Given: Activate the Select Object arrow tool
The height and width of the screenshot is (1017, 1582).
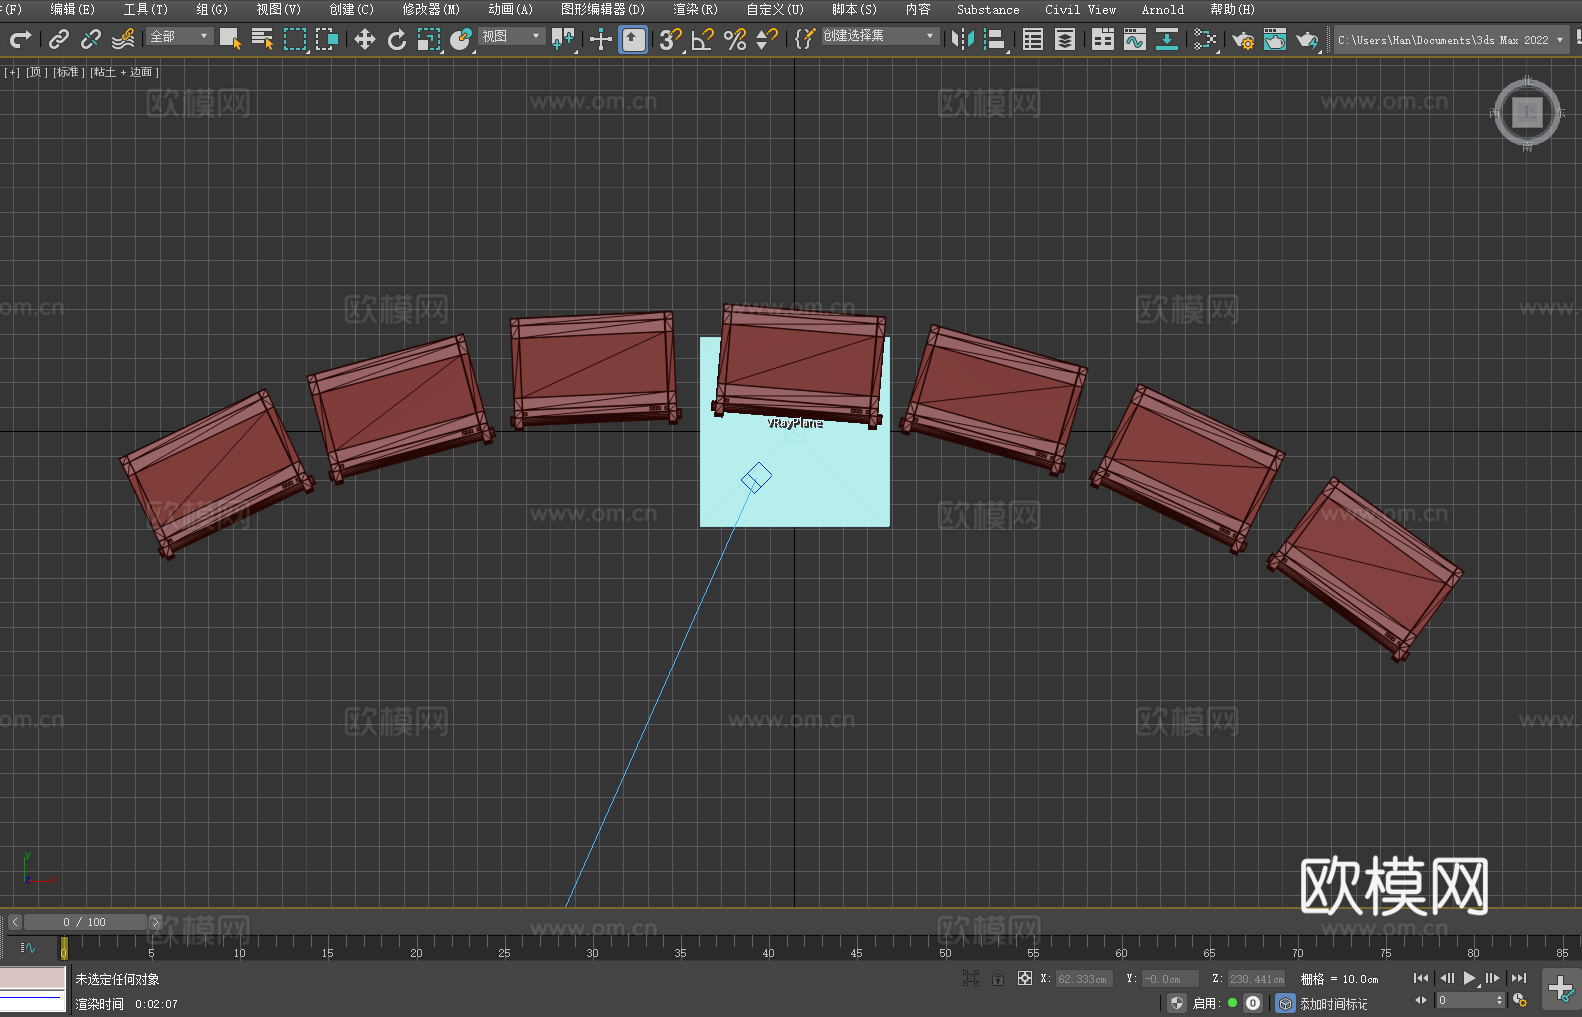Looking at the screenshot, I should tap(230, 39).
